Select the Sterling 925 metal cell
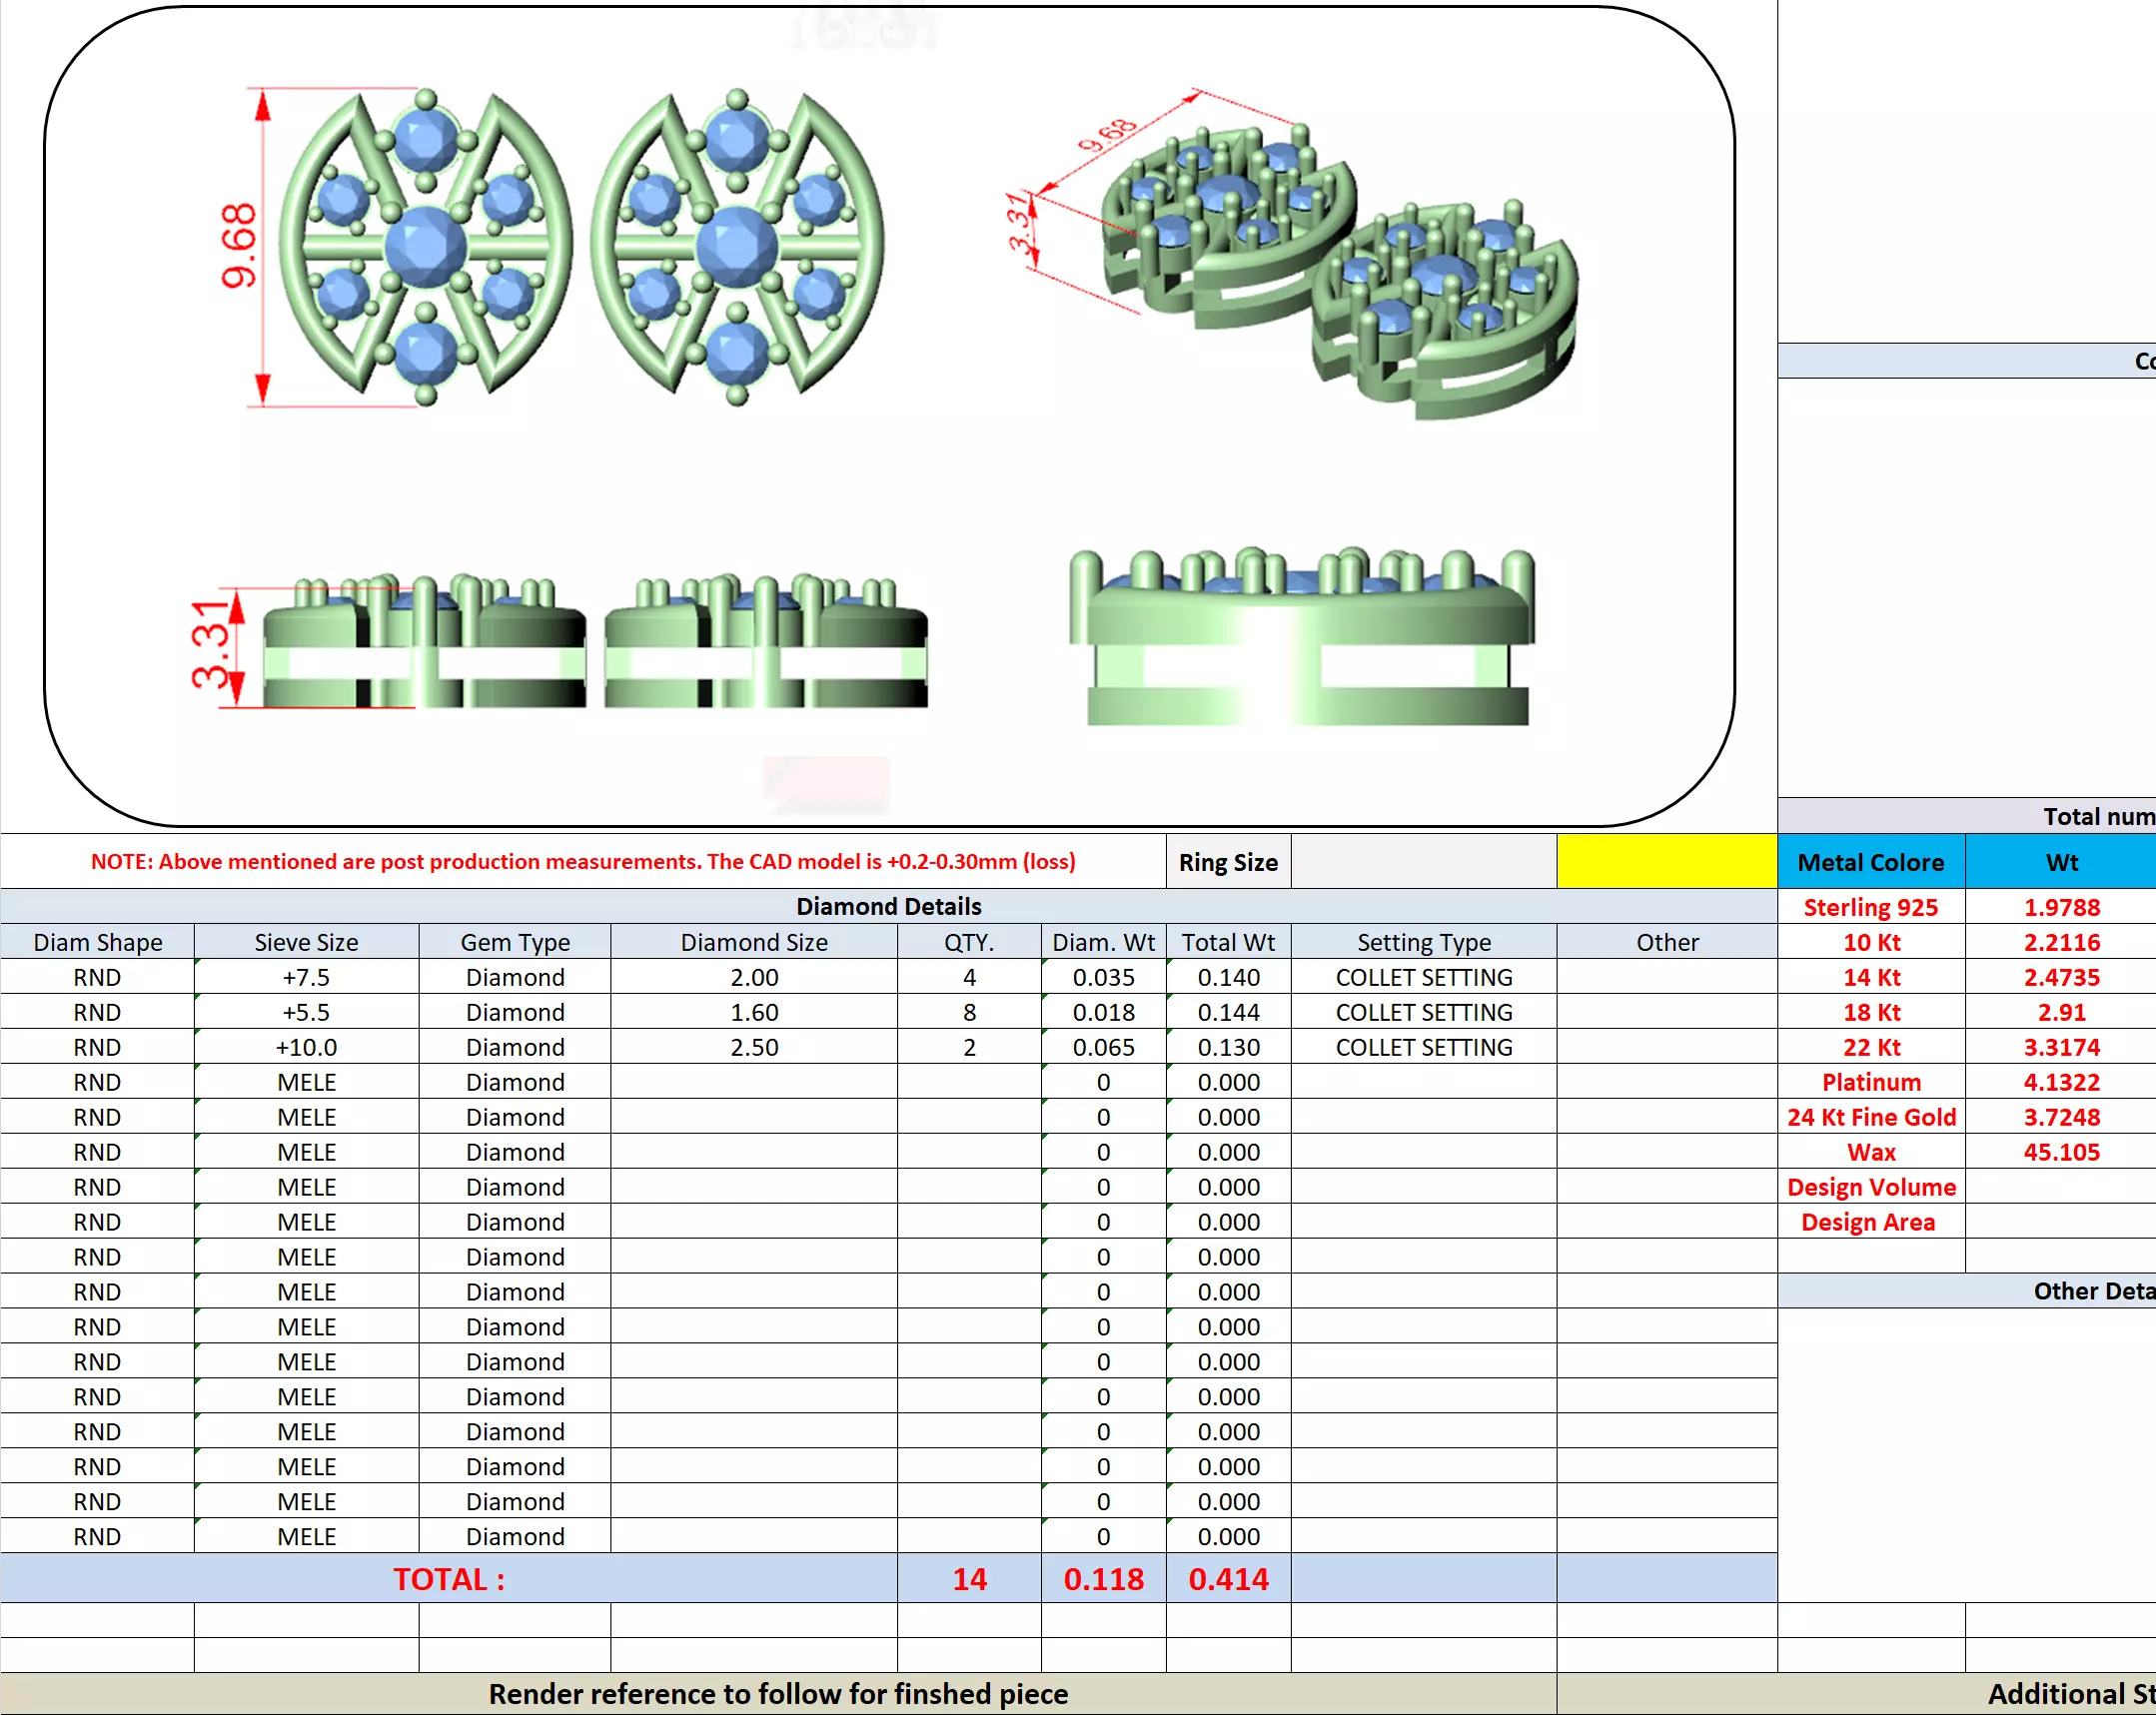The height and width of the screenshot is (1715, 2156). click(x=1870, y=907)
